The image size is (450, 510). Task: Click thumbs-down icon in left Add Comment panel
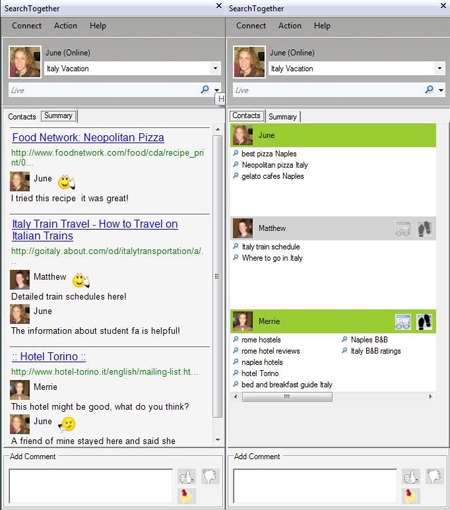pyautogui.click(x=210, y=476)
